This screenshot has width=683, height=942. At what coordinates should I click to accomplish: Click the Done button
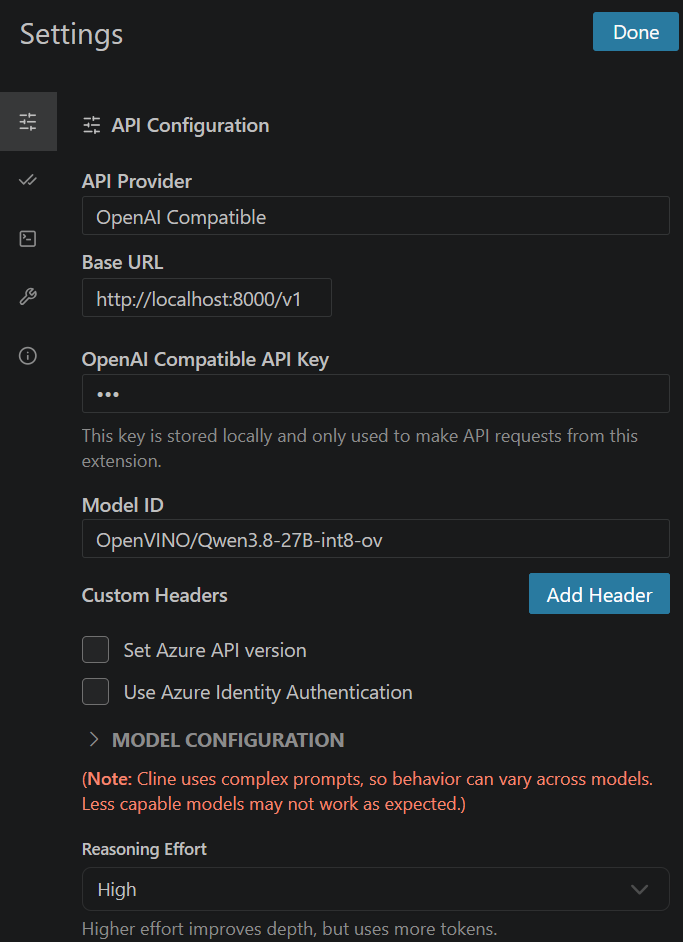pyautogui.click(x=636, y=32)
